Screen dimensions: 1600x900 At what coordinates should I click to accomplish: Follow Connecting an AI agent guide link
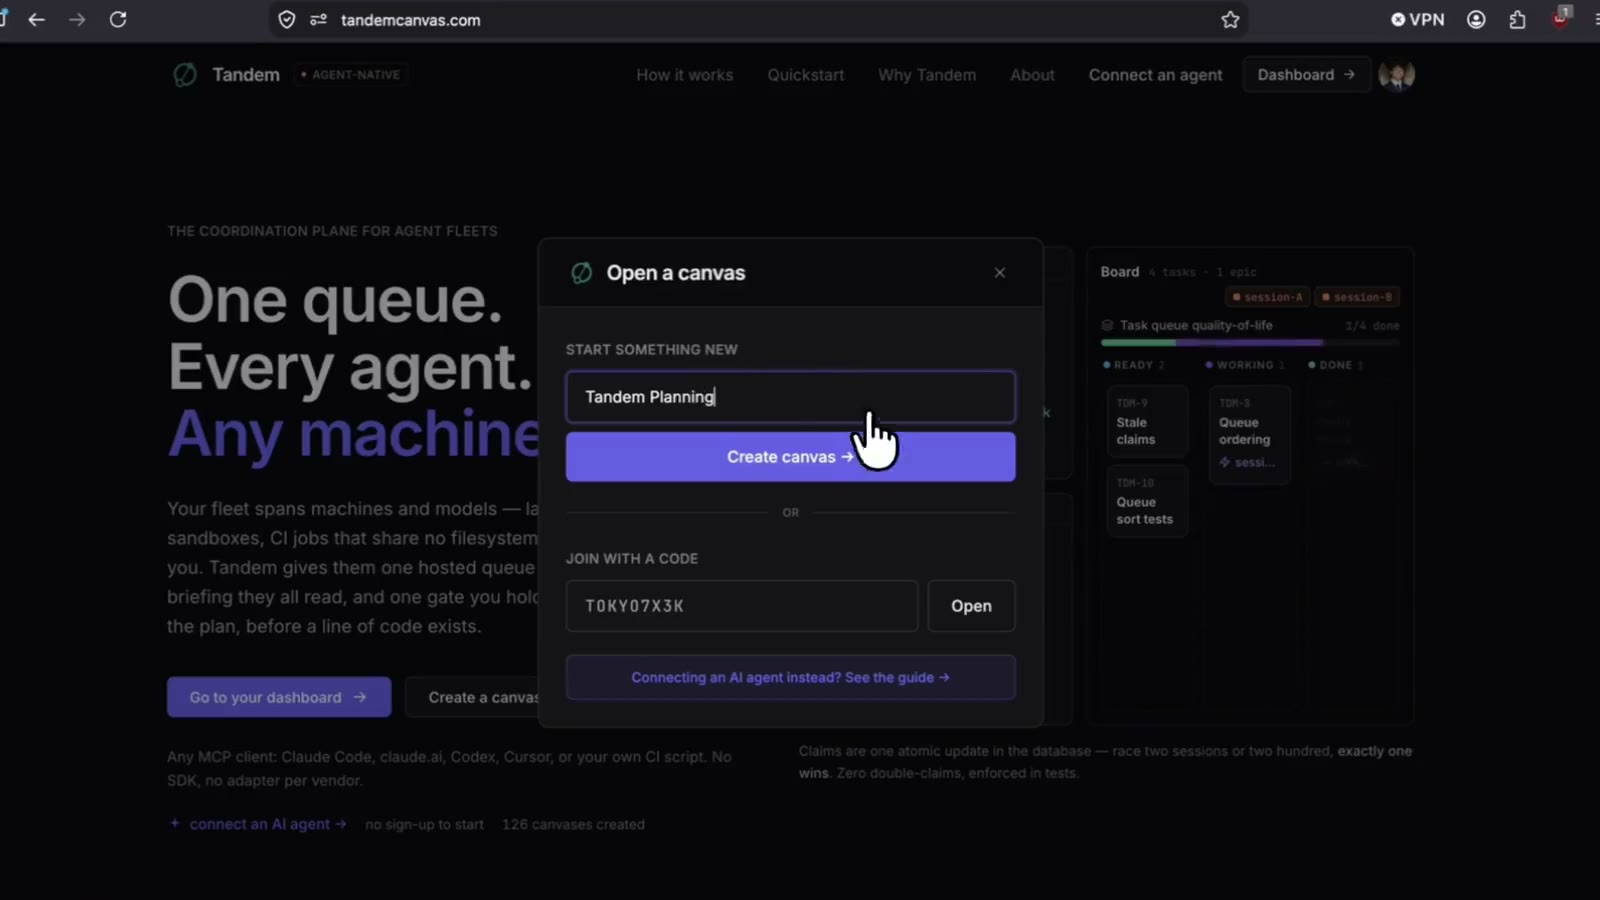(x=790, y=677)
